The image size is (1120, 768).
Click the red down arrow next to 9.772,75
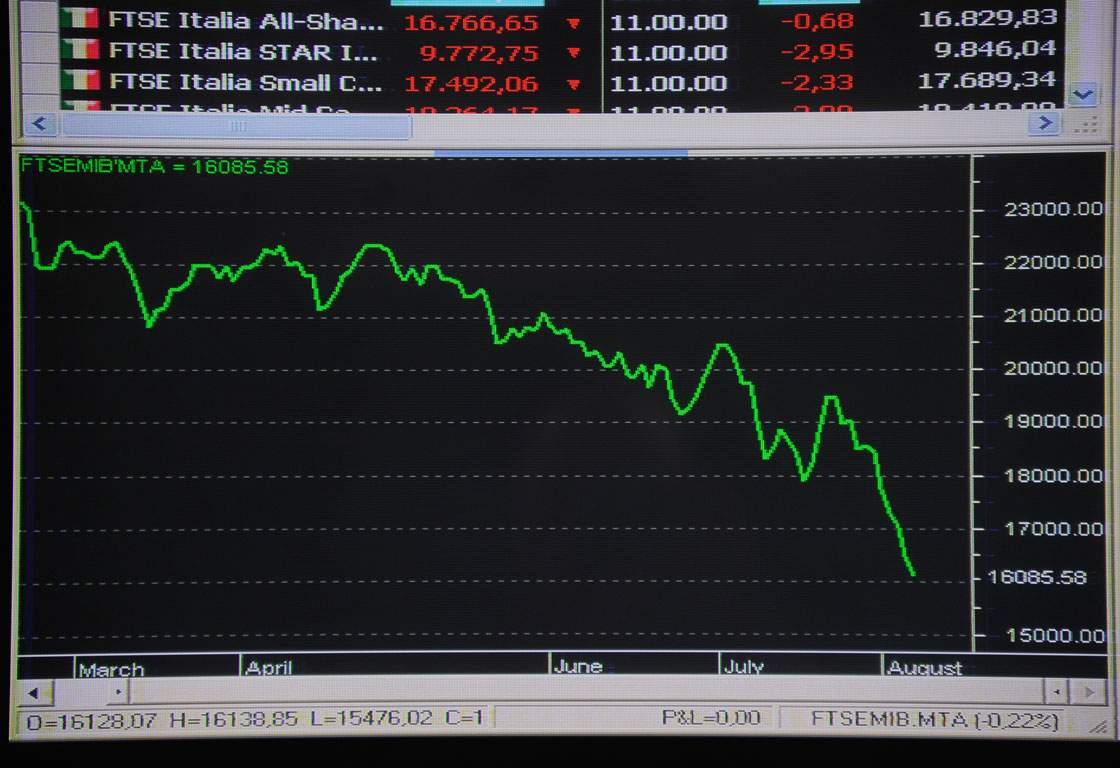[x=573, y=53]
